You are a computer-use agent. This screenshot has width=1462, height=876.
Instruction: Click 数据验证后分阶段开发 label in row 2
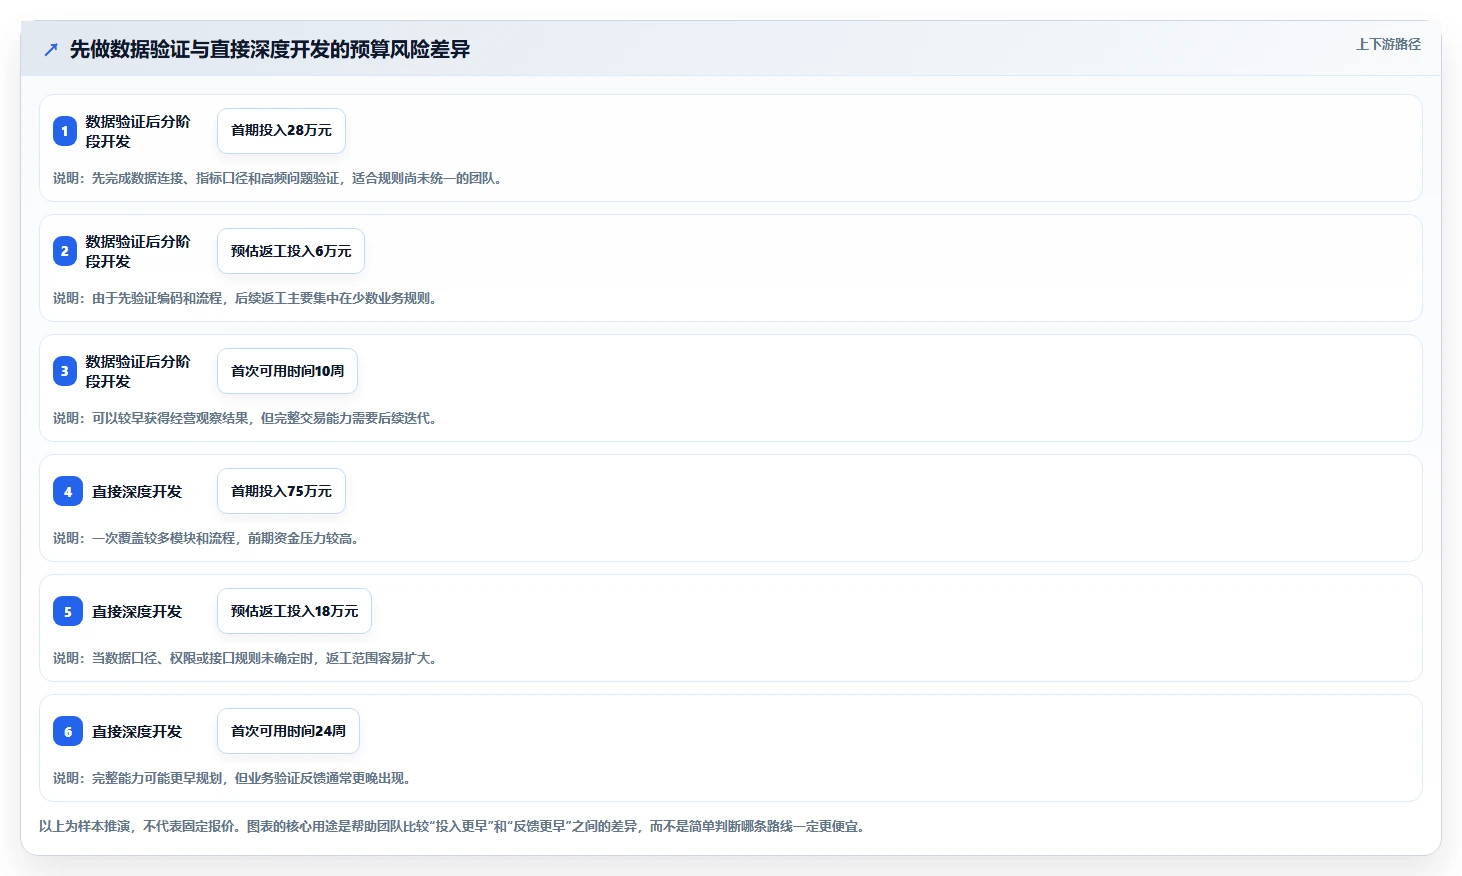(x=138, y=251)
